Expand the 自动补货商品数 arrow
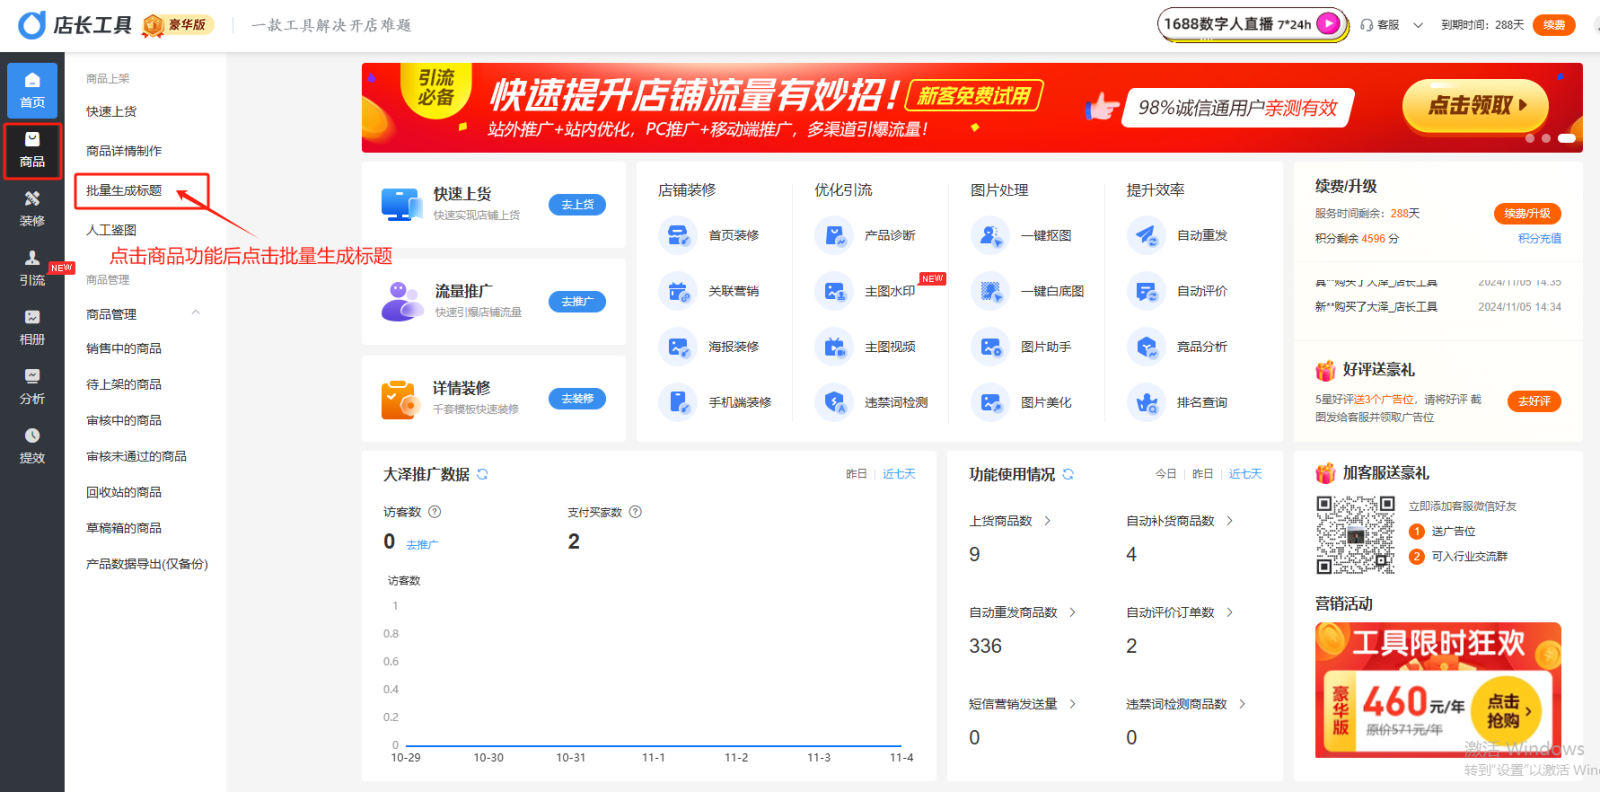The width and height of the screenshot is (1600, 792). point(1229,521)
